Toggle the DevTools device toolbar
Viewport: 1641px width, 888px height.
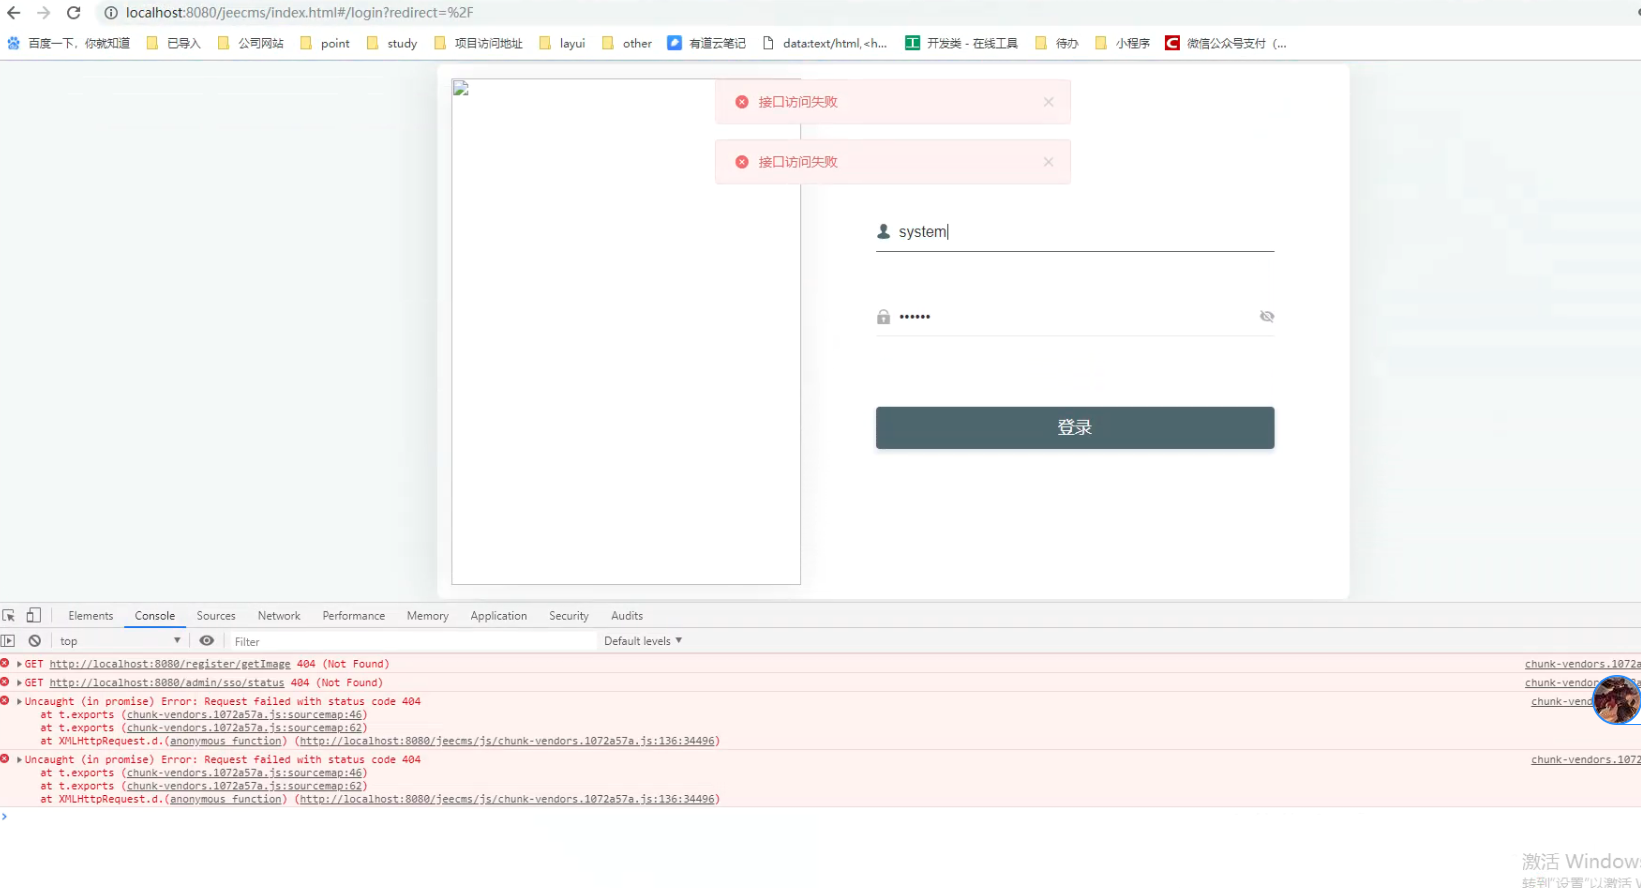click(34, 616)
